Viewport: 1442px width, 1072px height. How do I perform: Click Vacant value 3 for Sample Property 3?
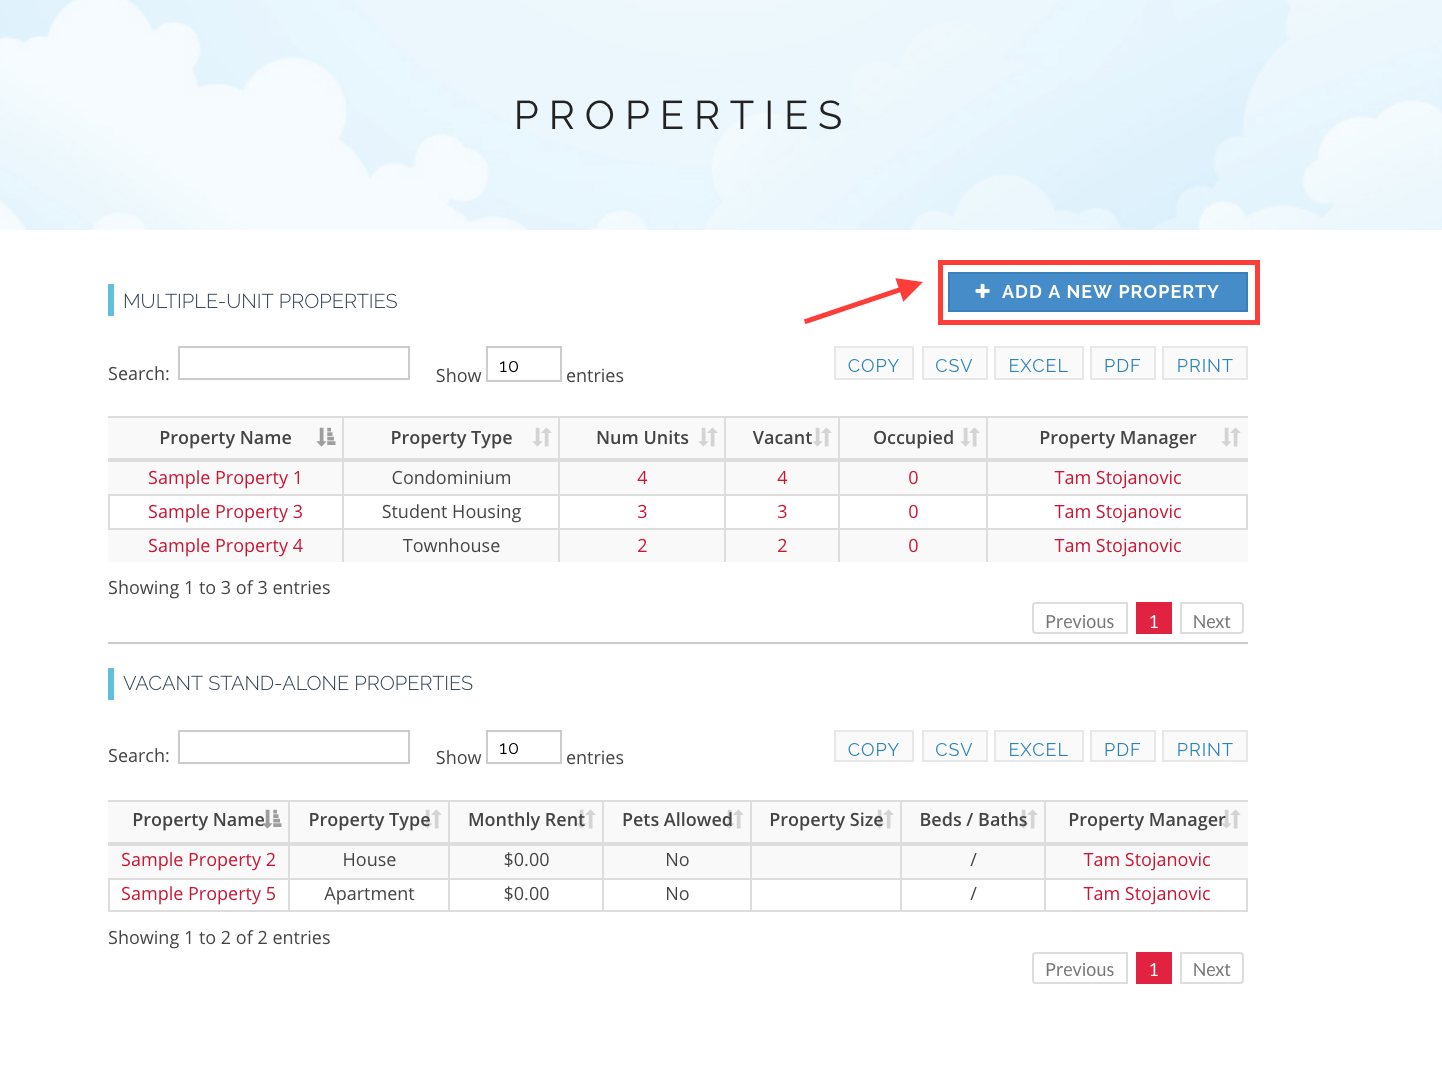tap(782, 512)
